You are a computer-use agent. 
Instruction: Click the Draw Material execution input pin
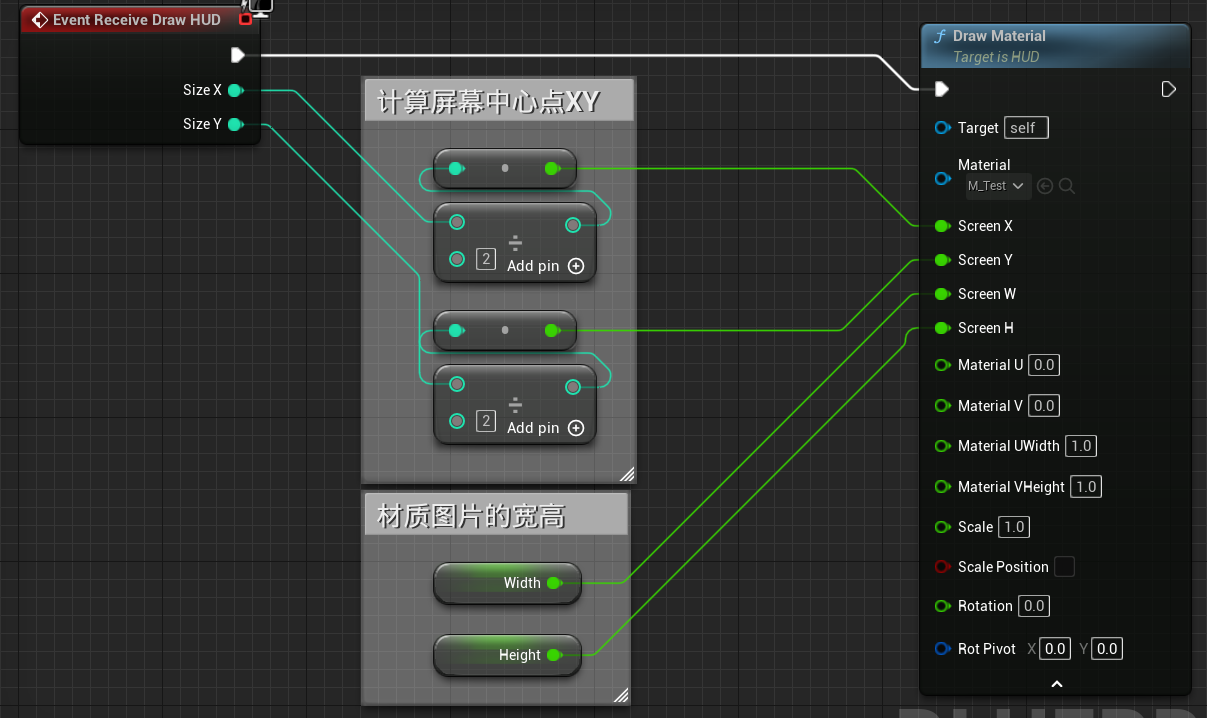tap(941, 89)
